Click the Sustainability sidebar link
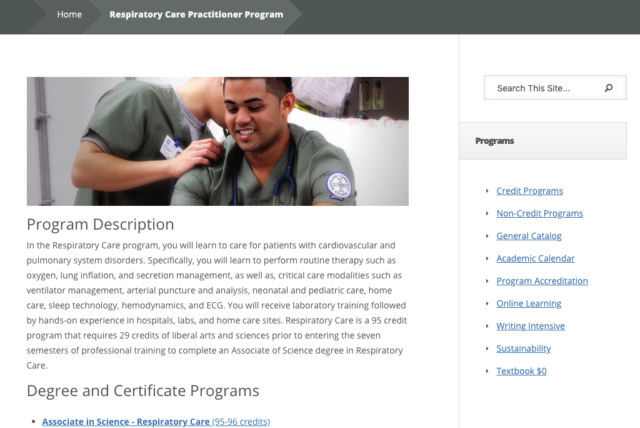 coord(523,348)
